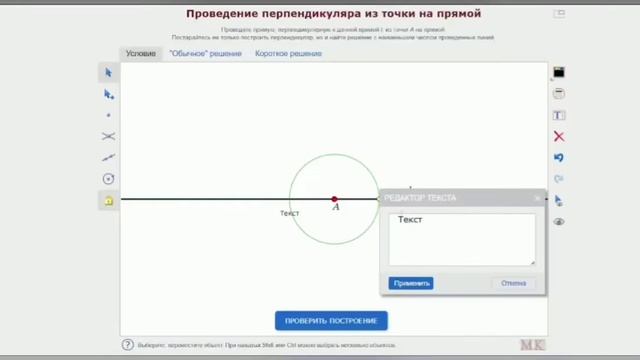This screenshot has width=640, height=360.
Task: Open the line style round icon
Action: click(x=559, y=93)
